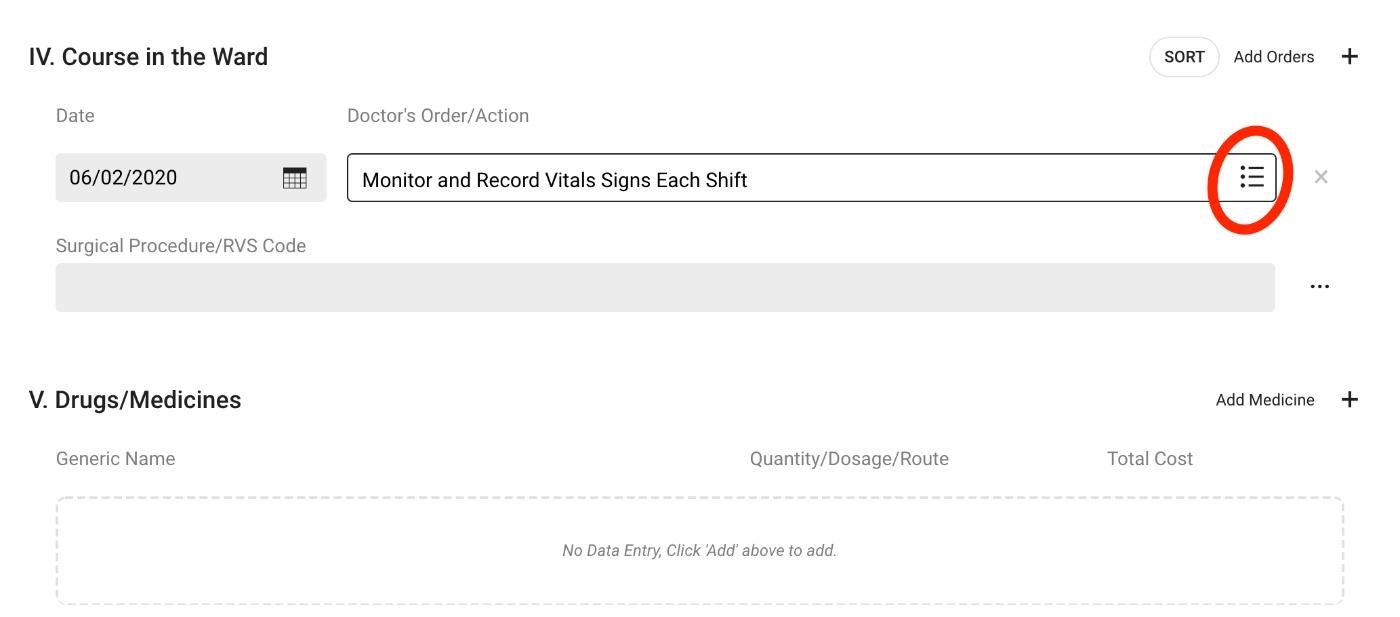
Task: Select the Surgical Procedure/RVS Code field
Action: [x=665, y=287]
